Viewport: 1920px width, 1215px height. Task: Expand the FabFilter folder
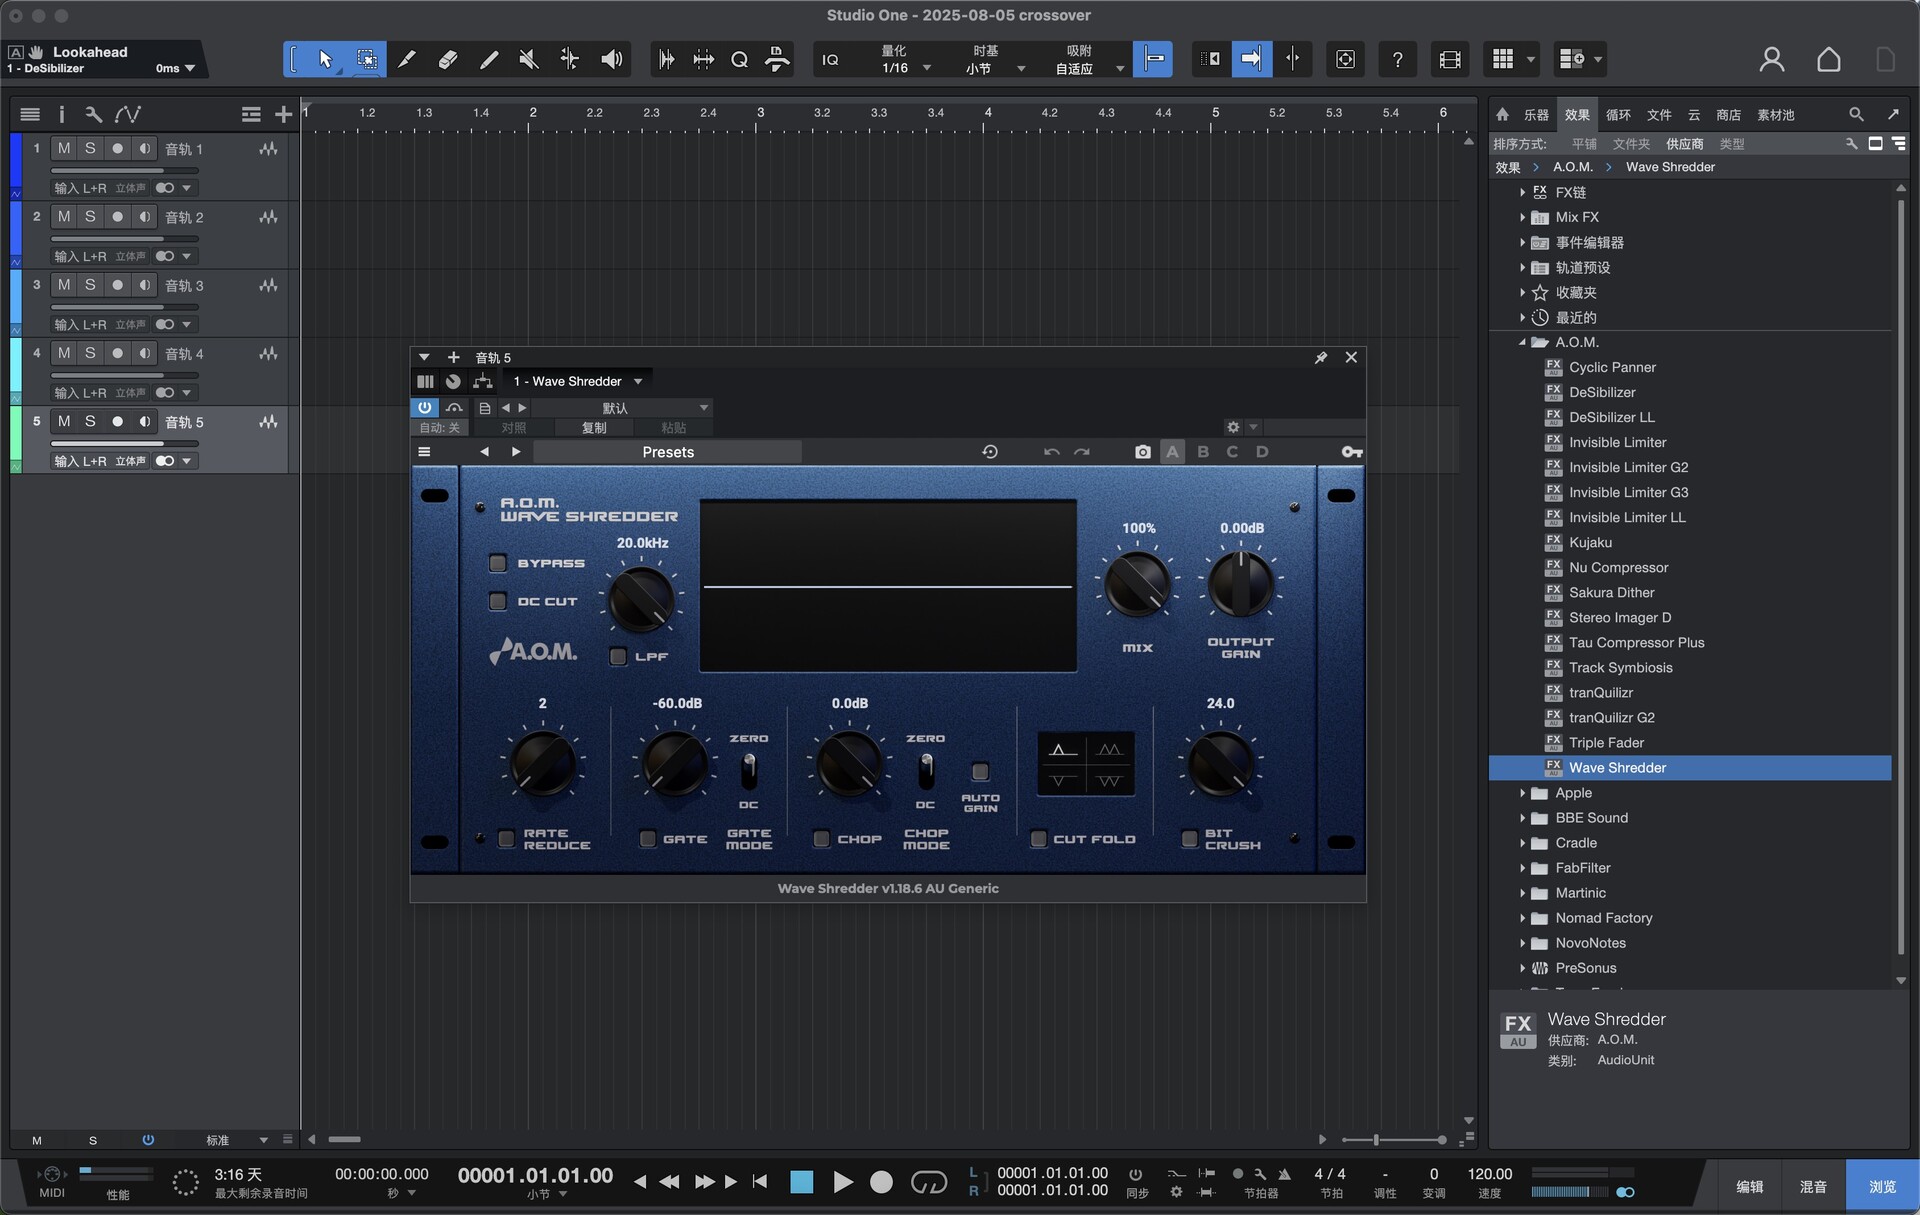pyautogui.click(x=1523, y=868)
